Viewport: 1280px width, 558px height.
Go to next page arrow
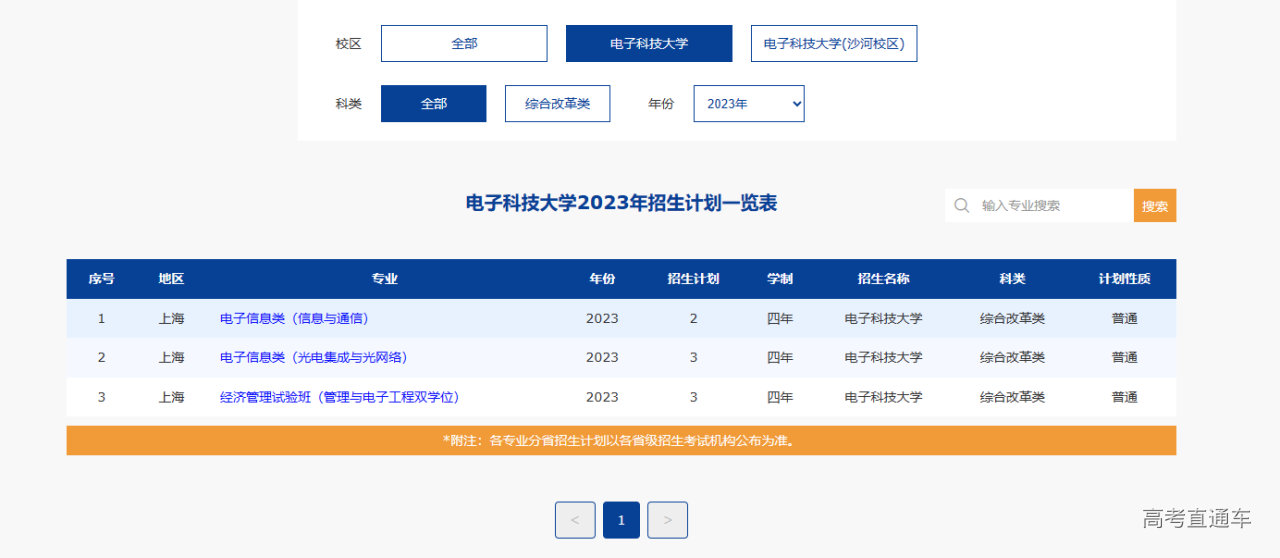[667, 520]
